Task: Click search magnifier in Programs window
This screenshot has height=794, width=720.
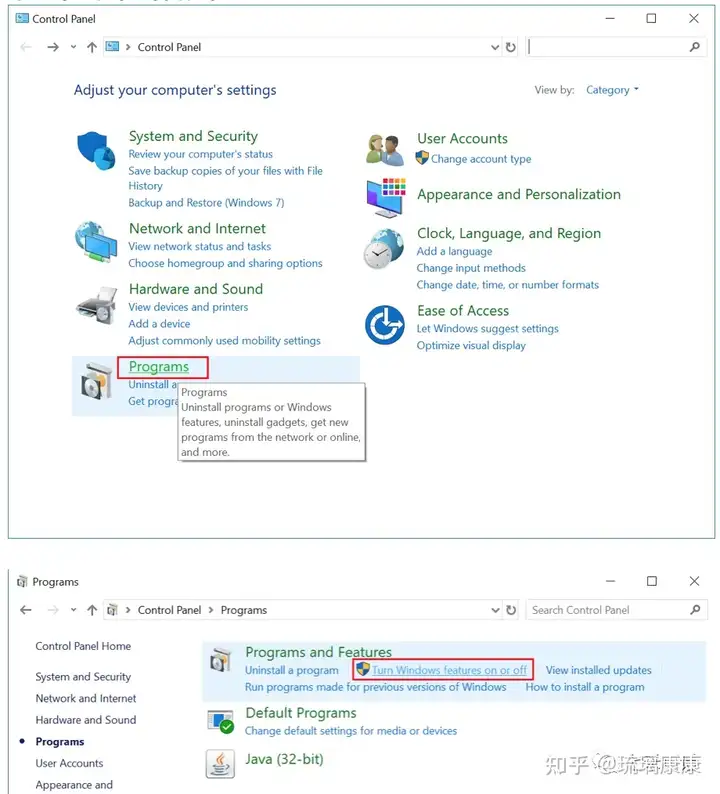Action: [x=695, y=610]
